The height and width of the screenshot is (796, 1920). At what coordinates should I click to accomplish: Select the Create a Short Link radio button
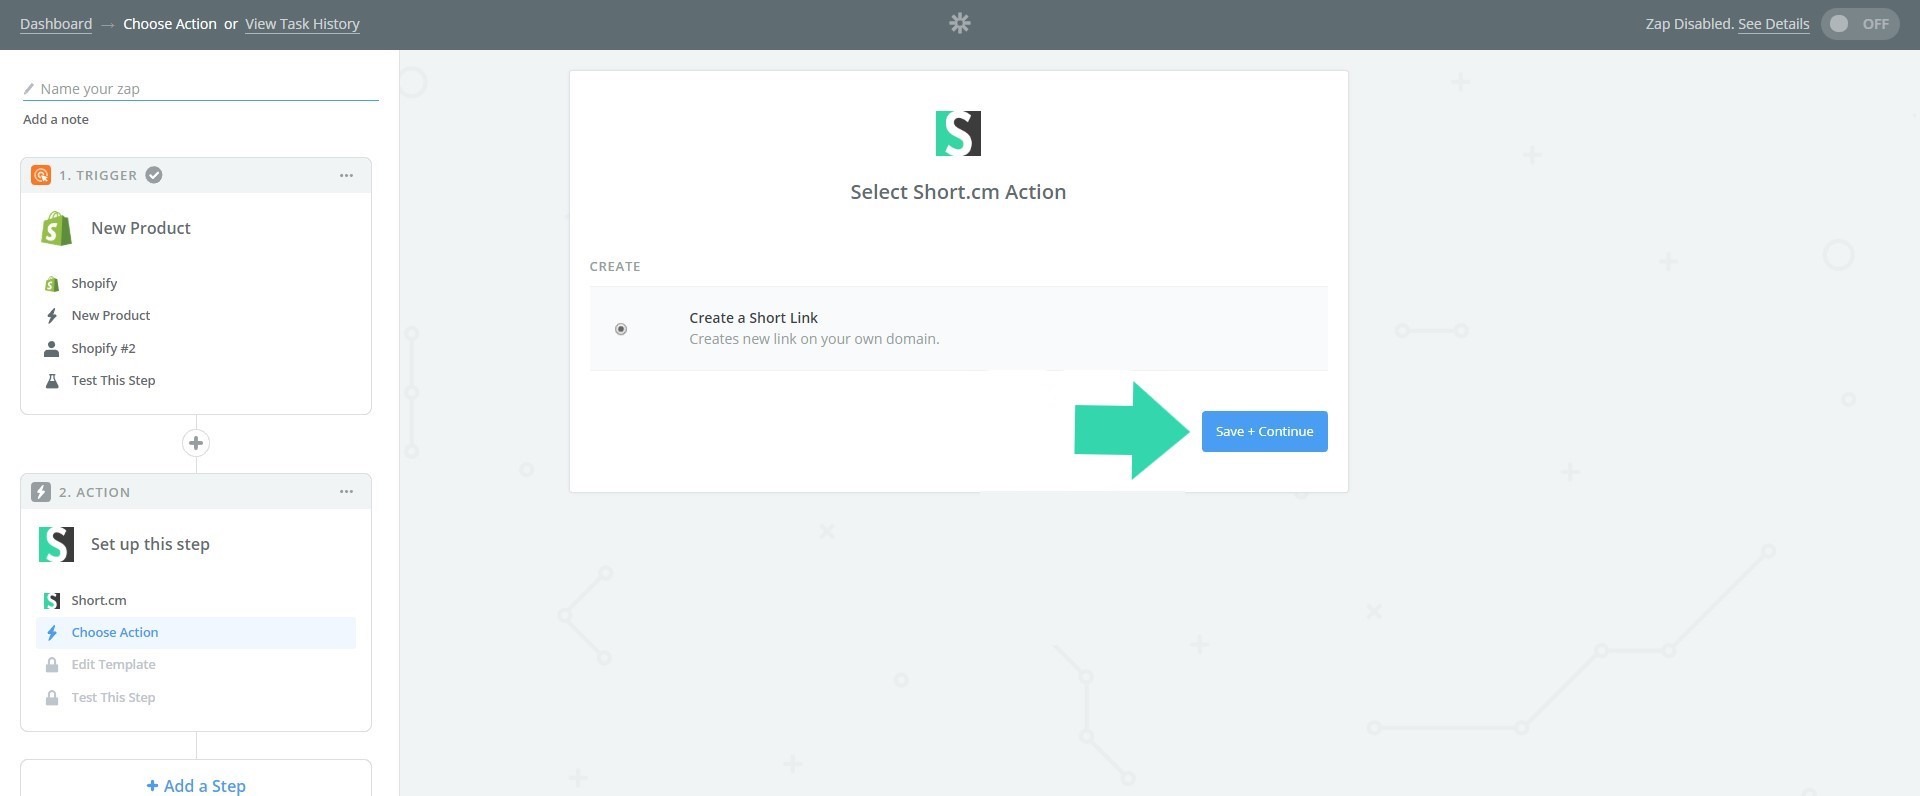click(621, 329)
